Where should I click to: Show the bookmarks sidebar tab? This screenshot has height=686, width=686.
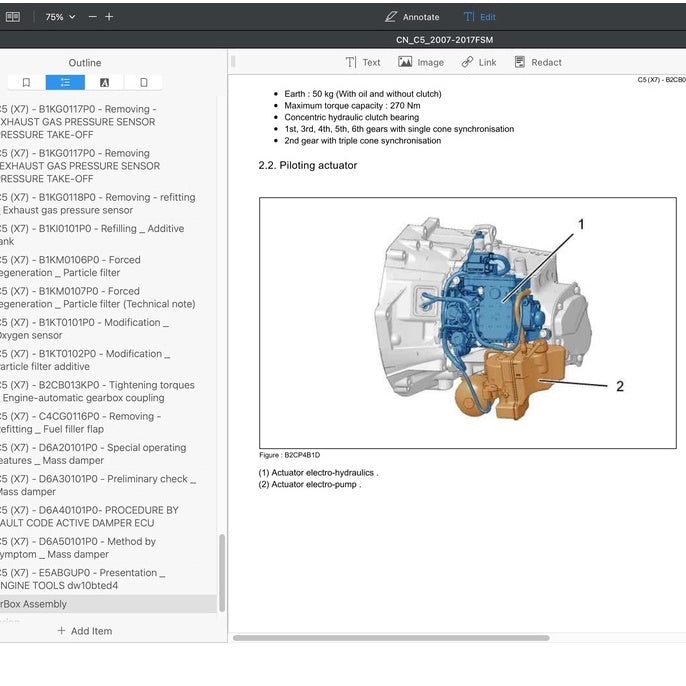click(26, 83)
